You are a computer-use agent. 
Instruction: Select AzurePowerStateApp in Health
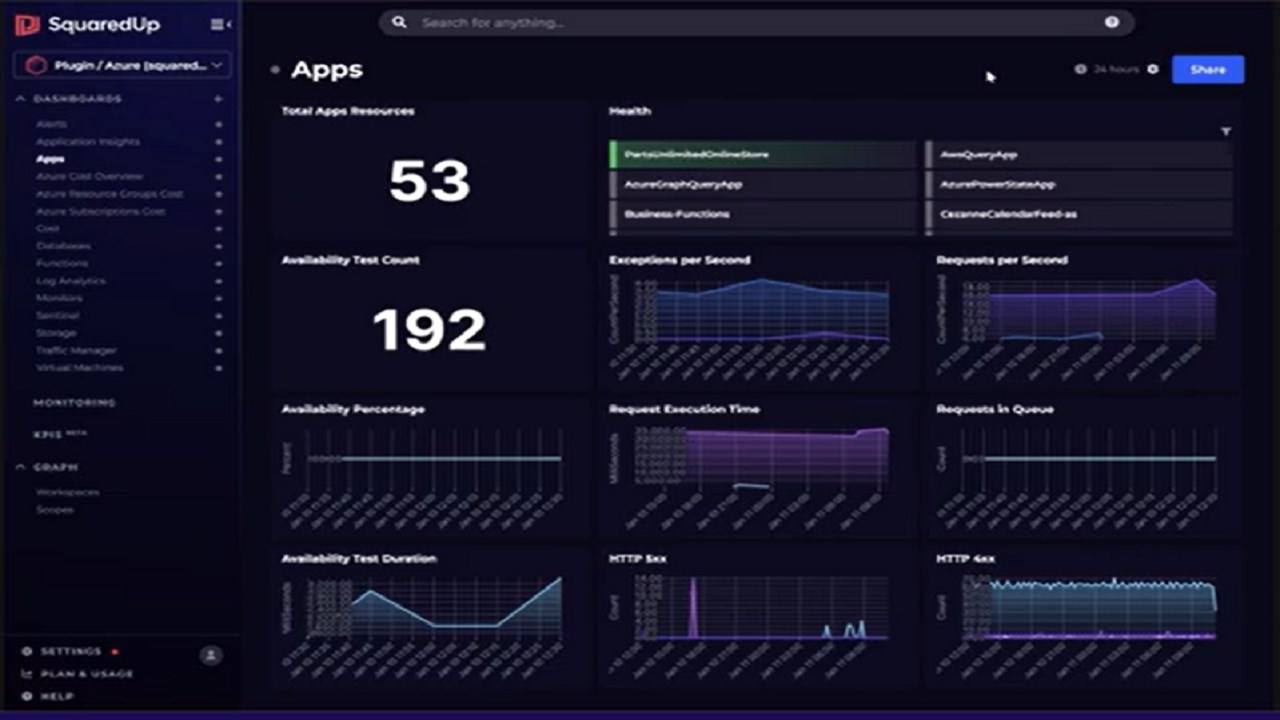pos(1079,184)
